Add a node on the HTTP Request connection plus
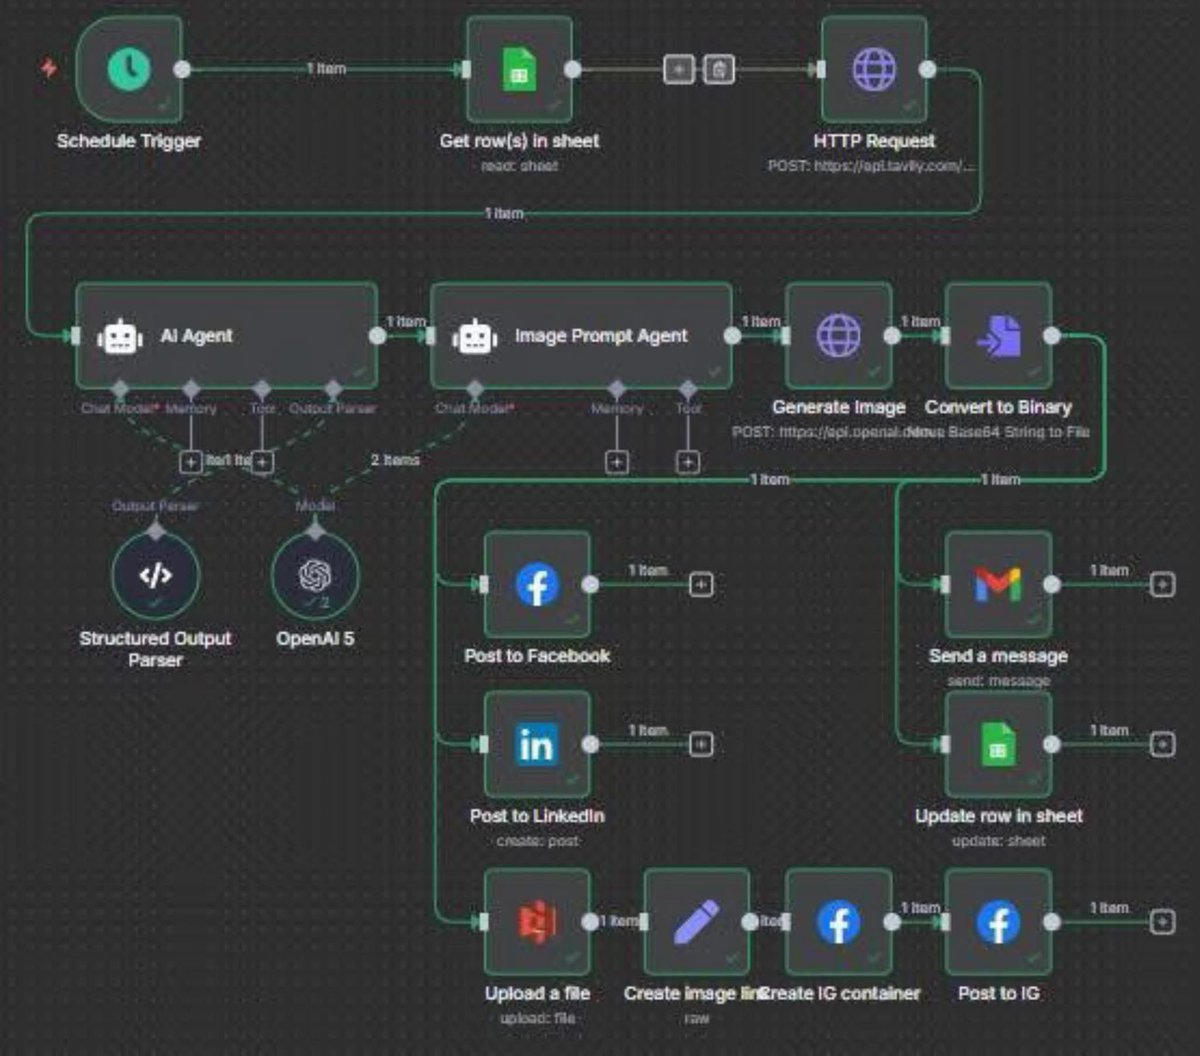This screenshot has width=1200, height=1056. pos(678,70)
